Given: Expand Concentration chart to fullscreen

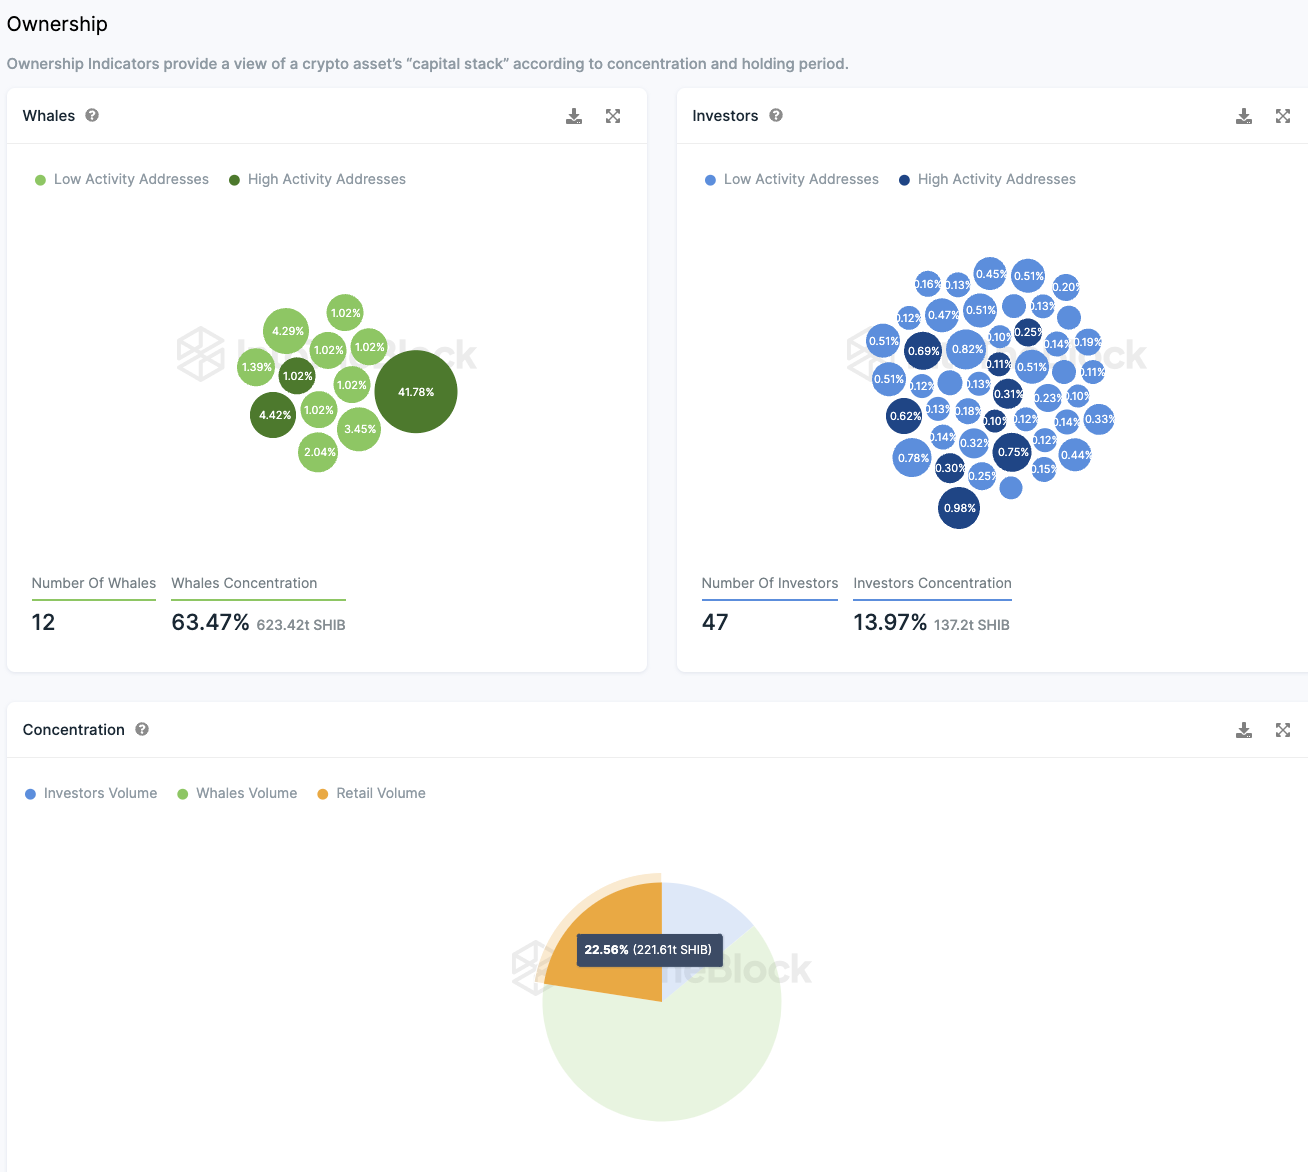Looking at the screenshot, I should pos(1283,730).
